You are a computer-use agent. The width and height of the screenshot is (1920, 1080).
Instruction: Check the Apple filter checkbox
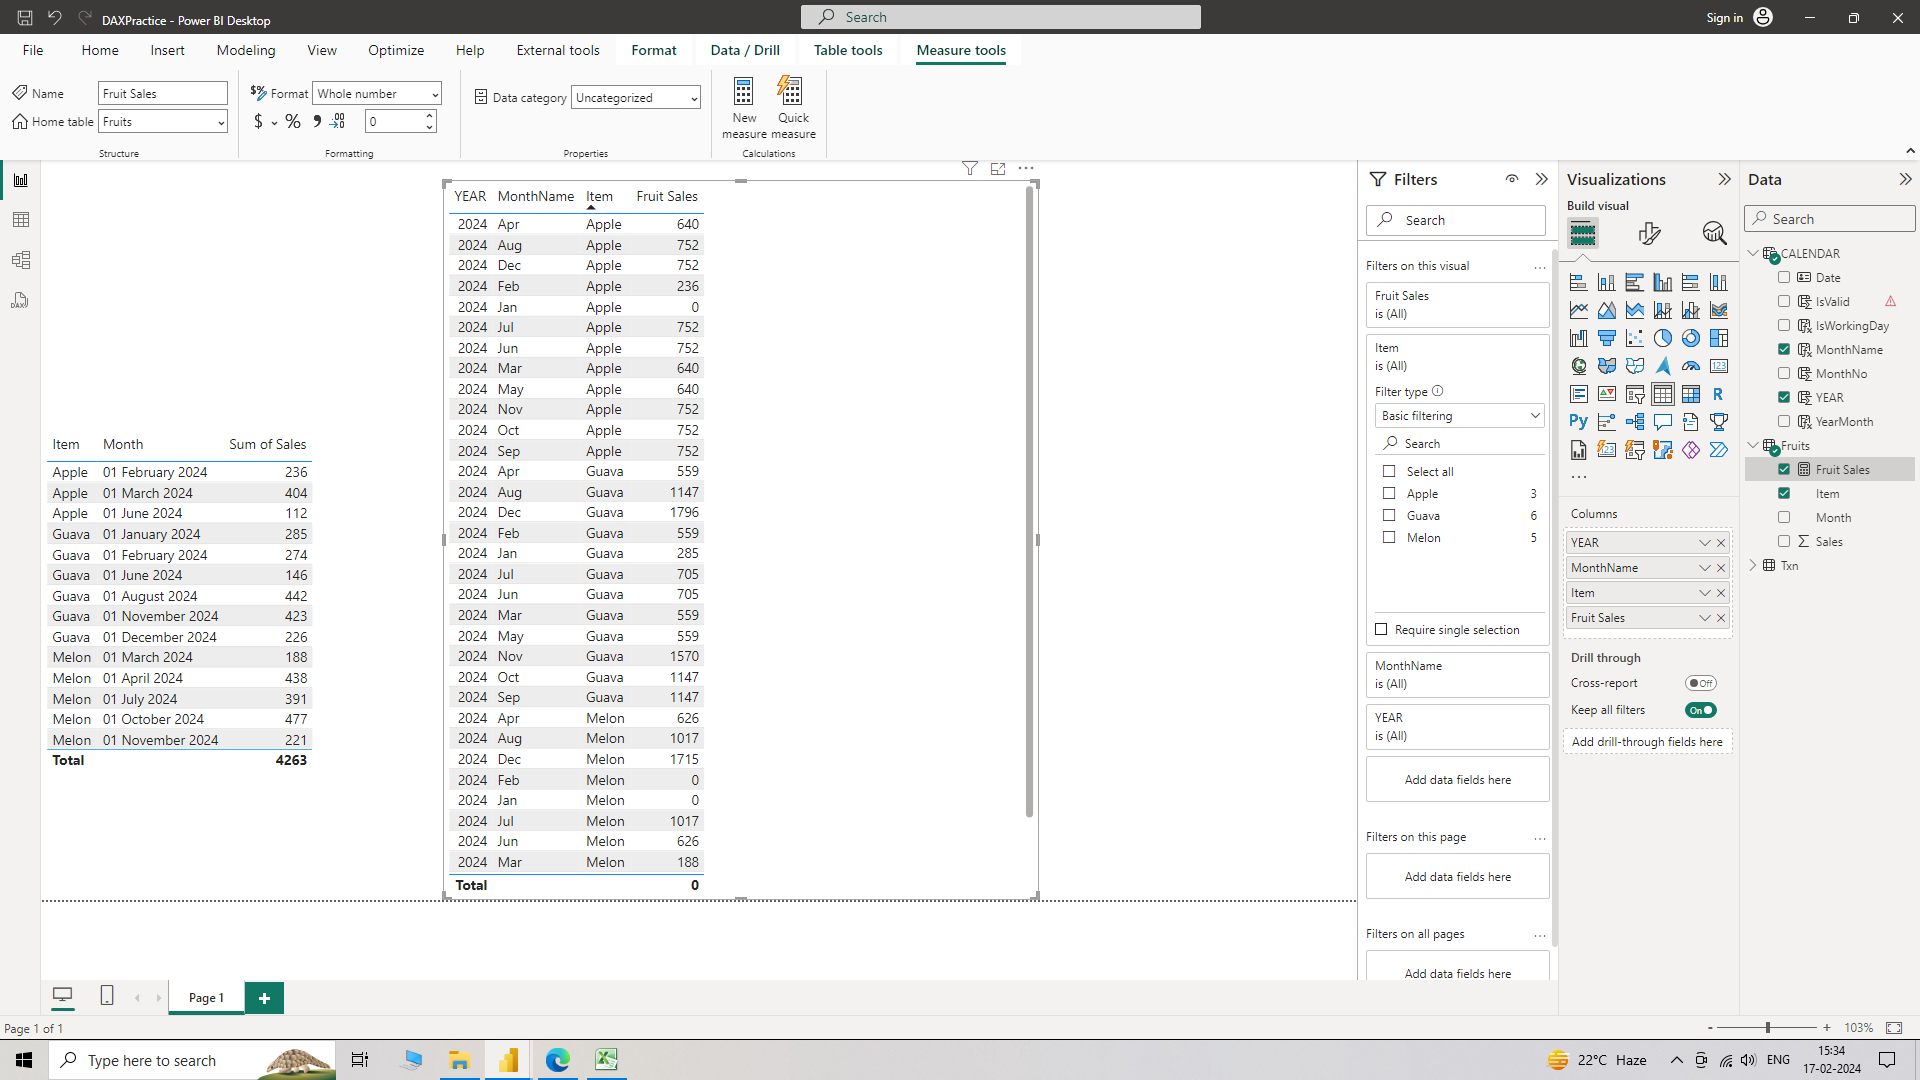pyautogui.click(x=1389, y=493)
